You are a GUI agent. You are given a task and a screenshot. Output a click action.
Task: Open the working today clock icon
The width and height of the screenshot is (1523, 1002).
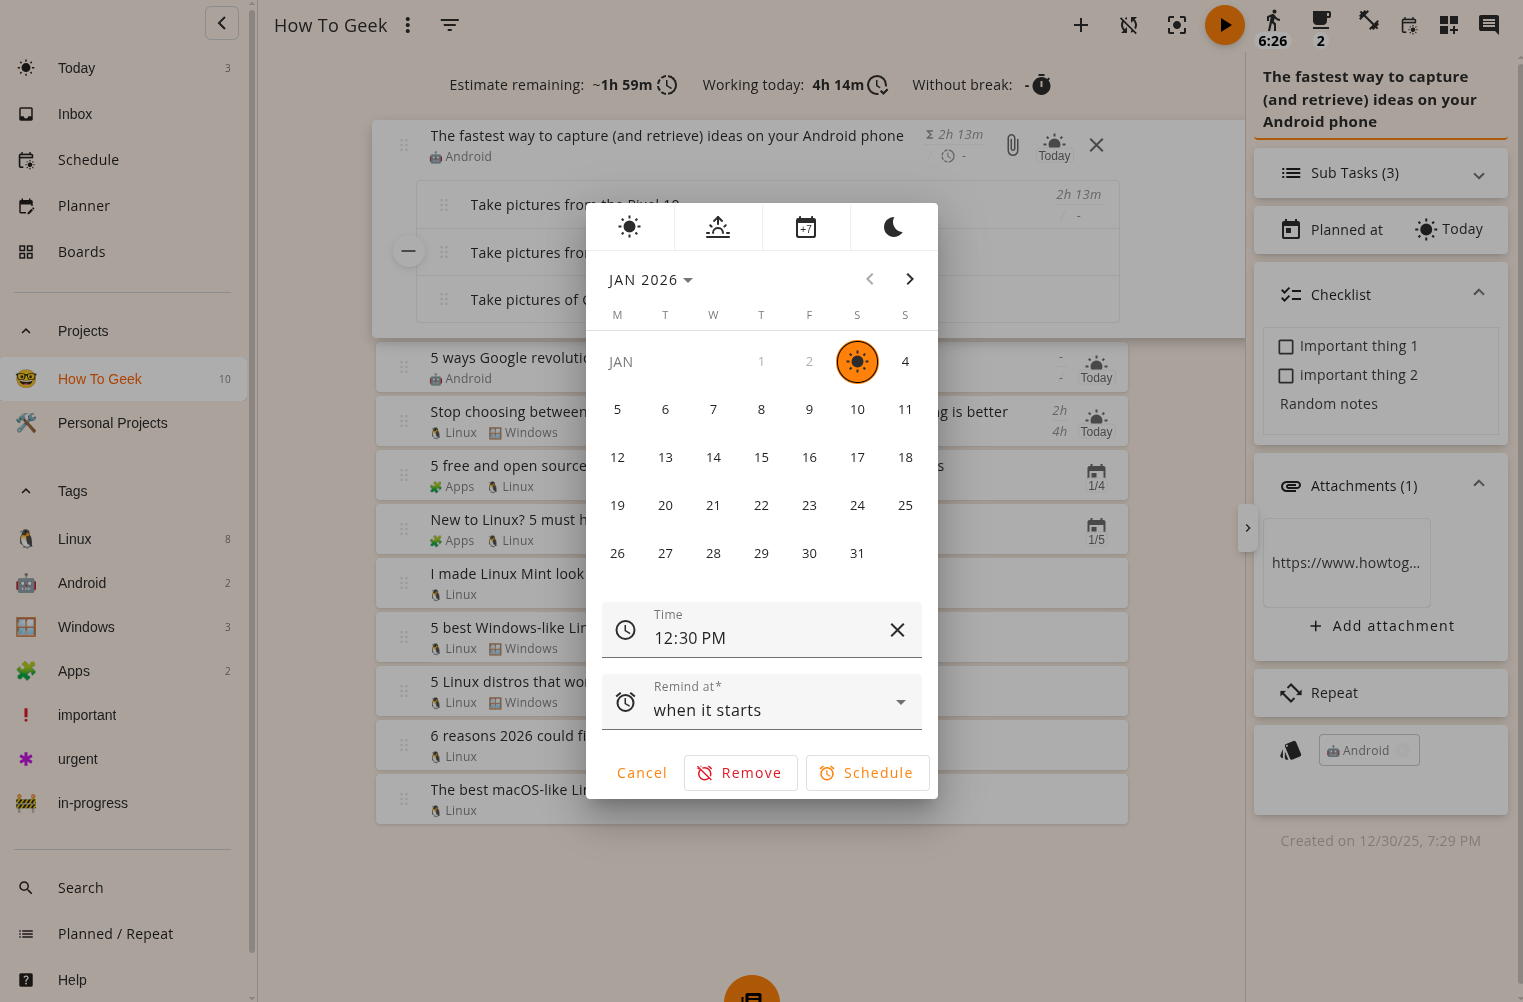click(877, 86)
